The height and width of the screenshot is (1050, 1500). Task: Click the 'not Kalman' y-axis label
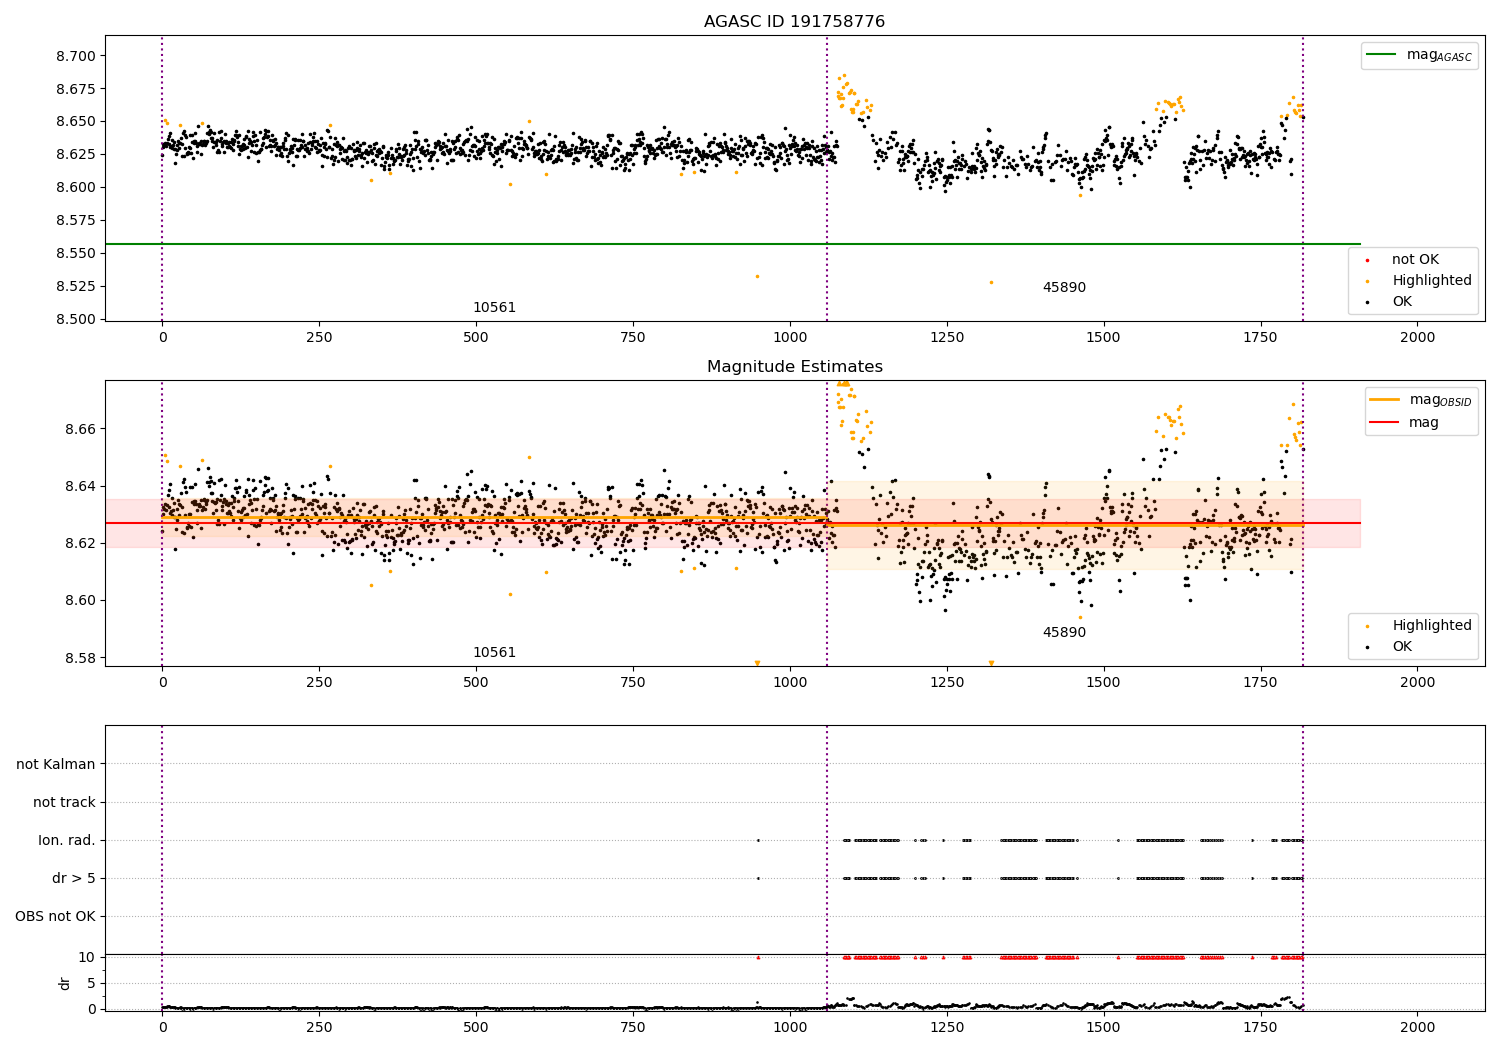(56, 764)
